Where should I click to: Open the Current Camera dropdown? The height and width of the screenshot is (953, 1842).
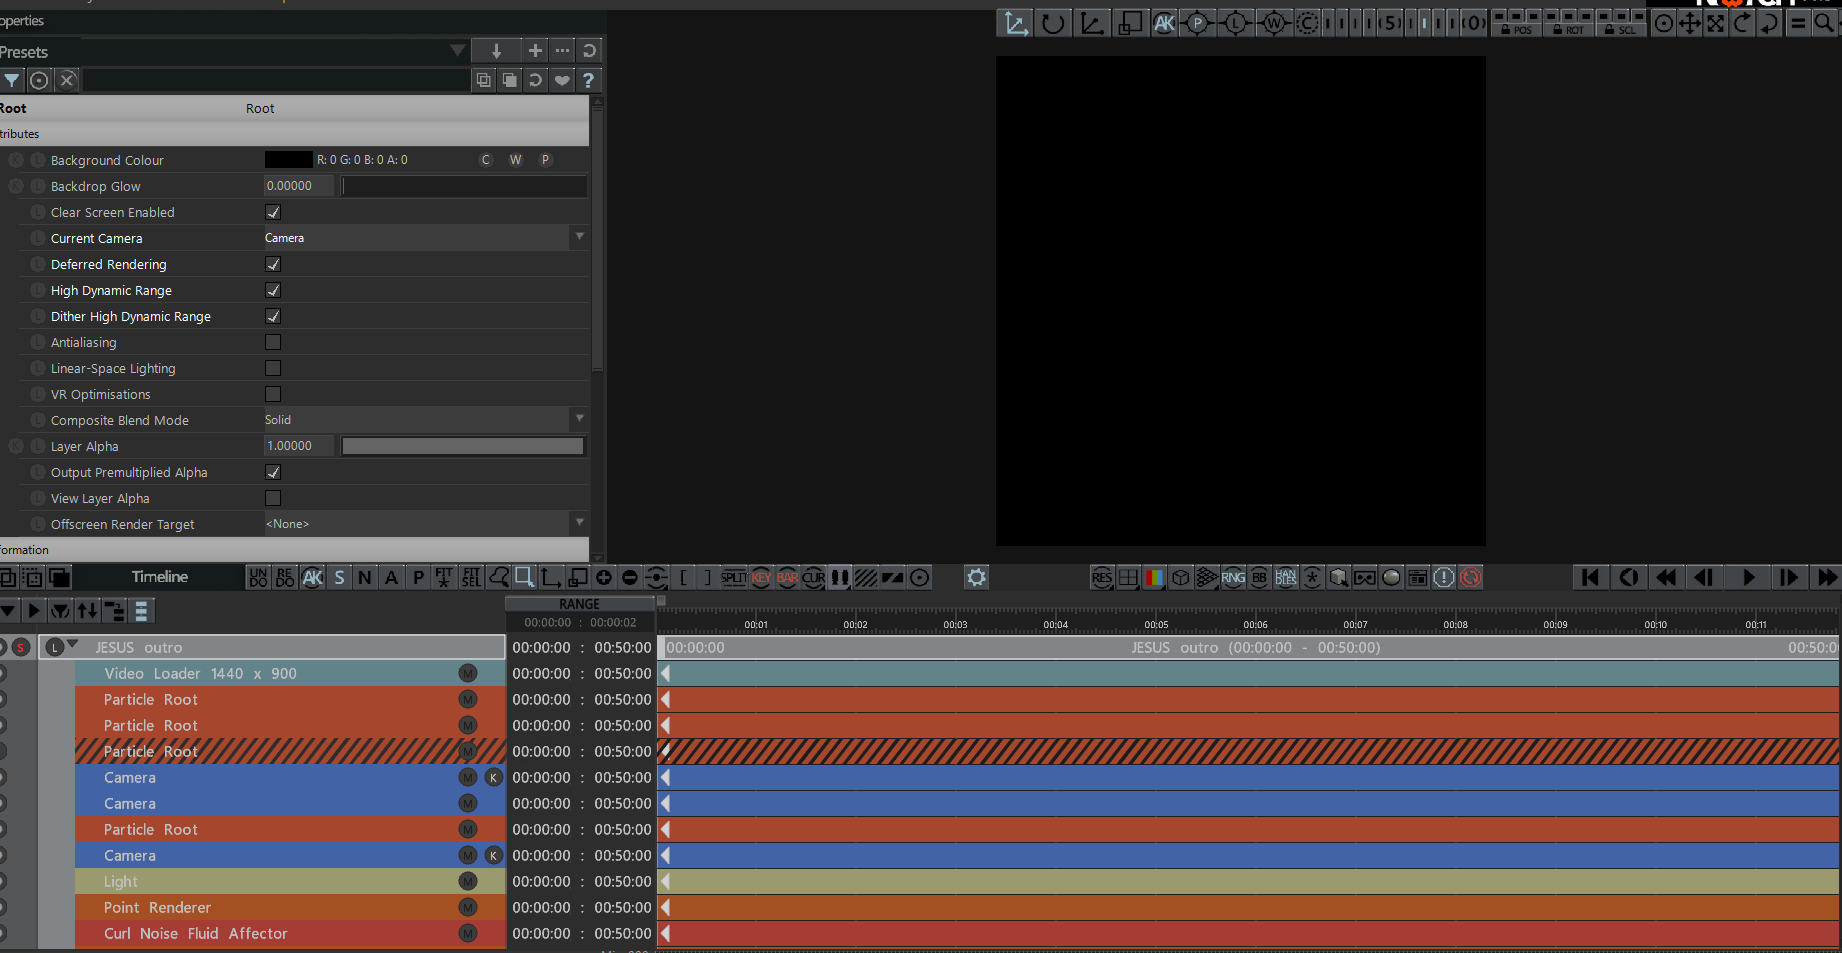point(425,238)
